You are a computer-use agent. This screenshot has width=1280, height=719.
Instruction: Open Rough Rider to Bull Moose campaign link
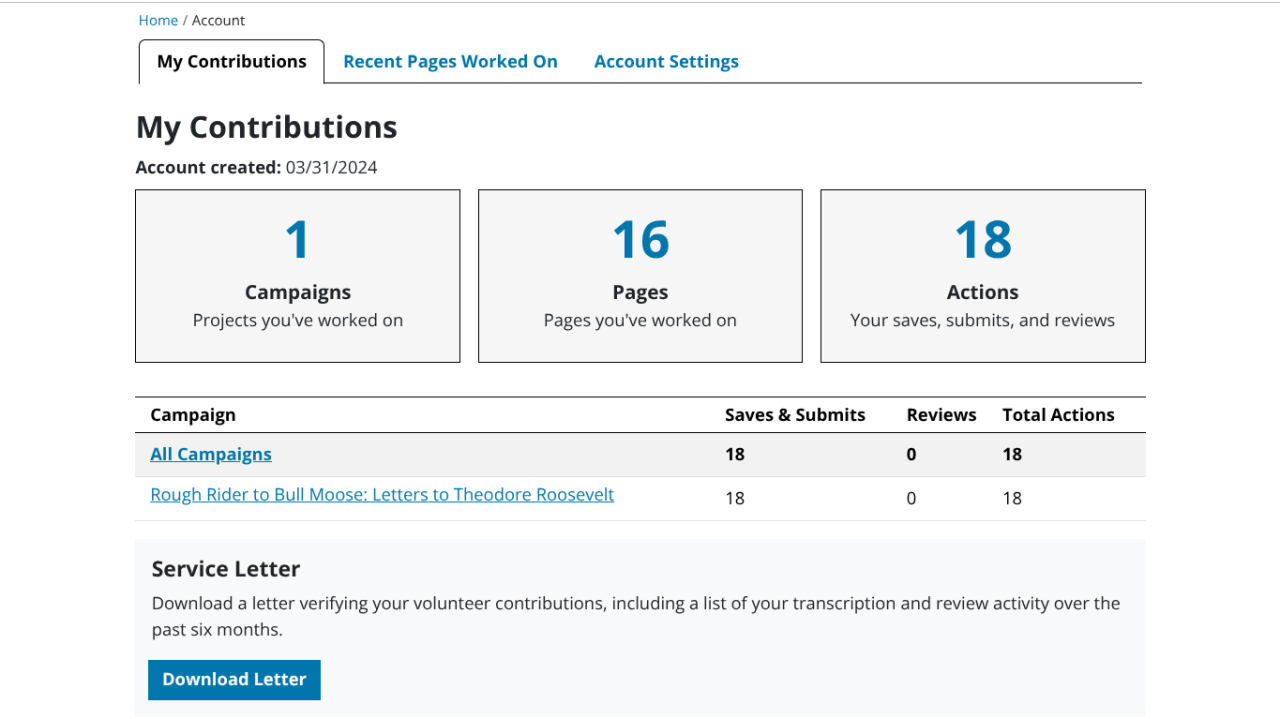coord(382,495)
